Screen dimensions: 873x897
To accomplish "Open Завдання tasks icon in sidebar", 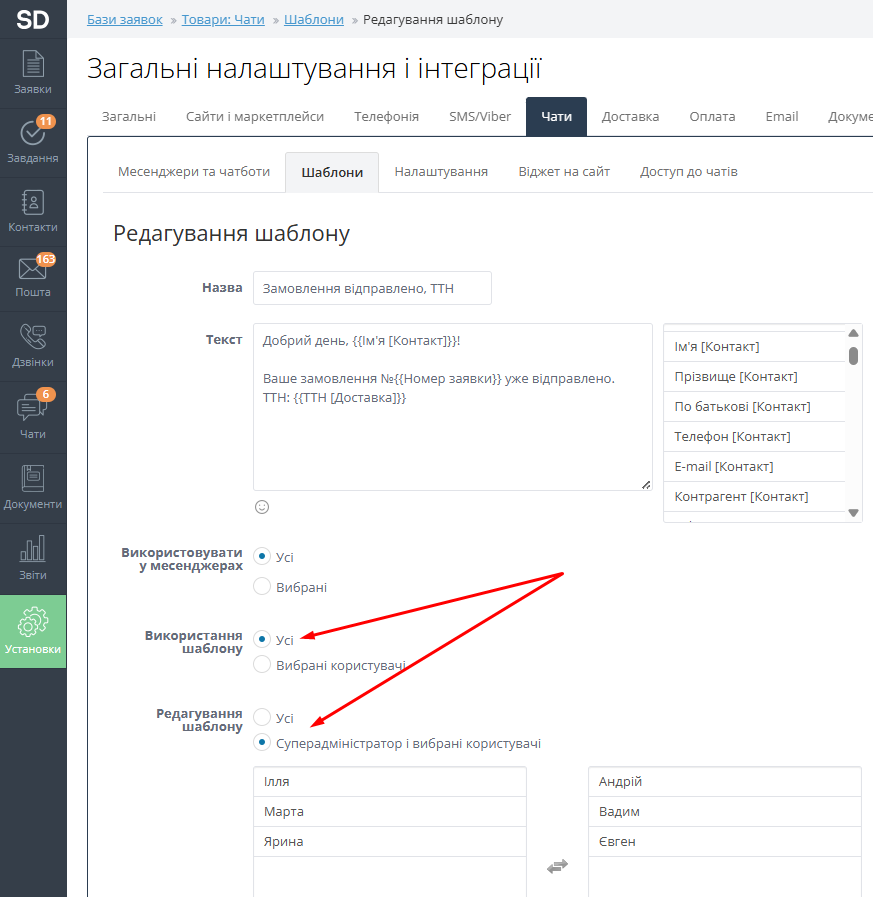I will 33,142.
